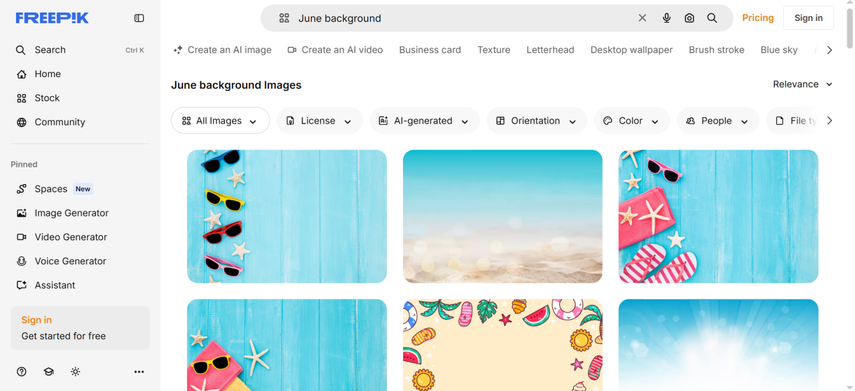Viewport: 855px width, 391px height.
Task: Go to Home in sidebar
Action: 80,74
